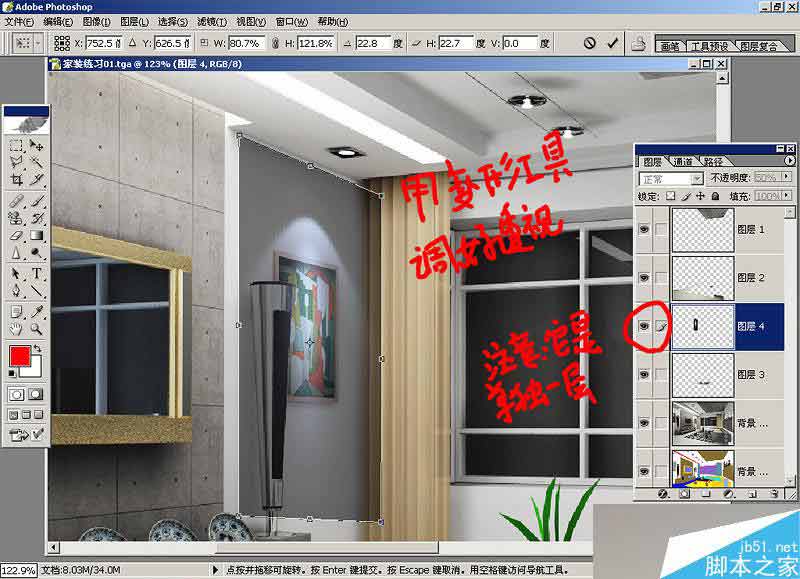
Task: Cancel the transform in options bar
Action: pyautogui.click(x=589, y=43)
